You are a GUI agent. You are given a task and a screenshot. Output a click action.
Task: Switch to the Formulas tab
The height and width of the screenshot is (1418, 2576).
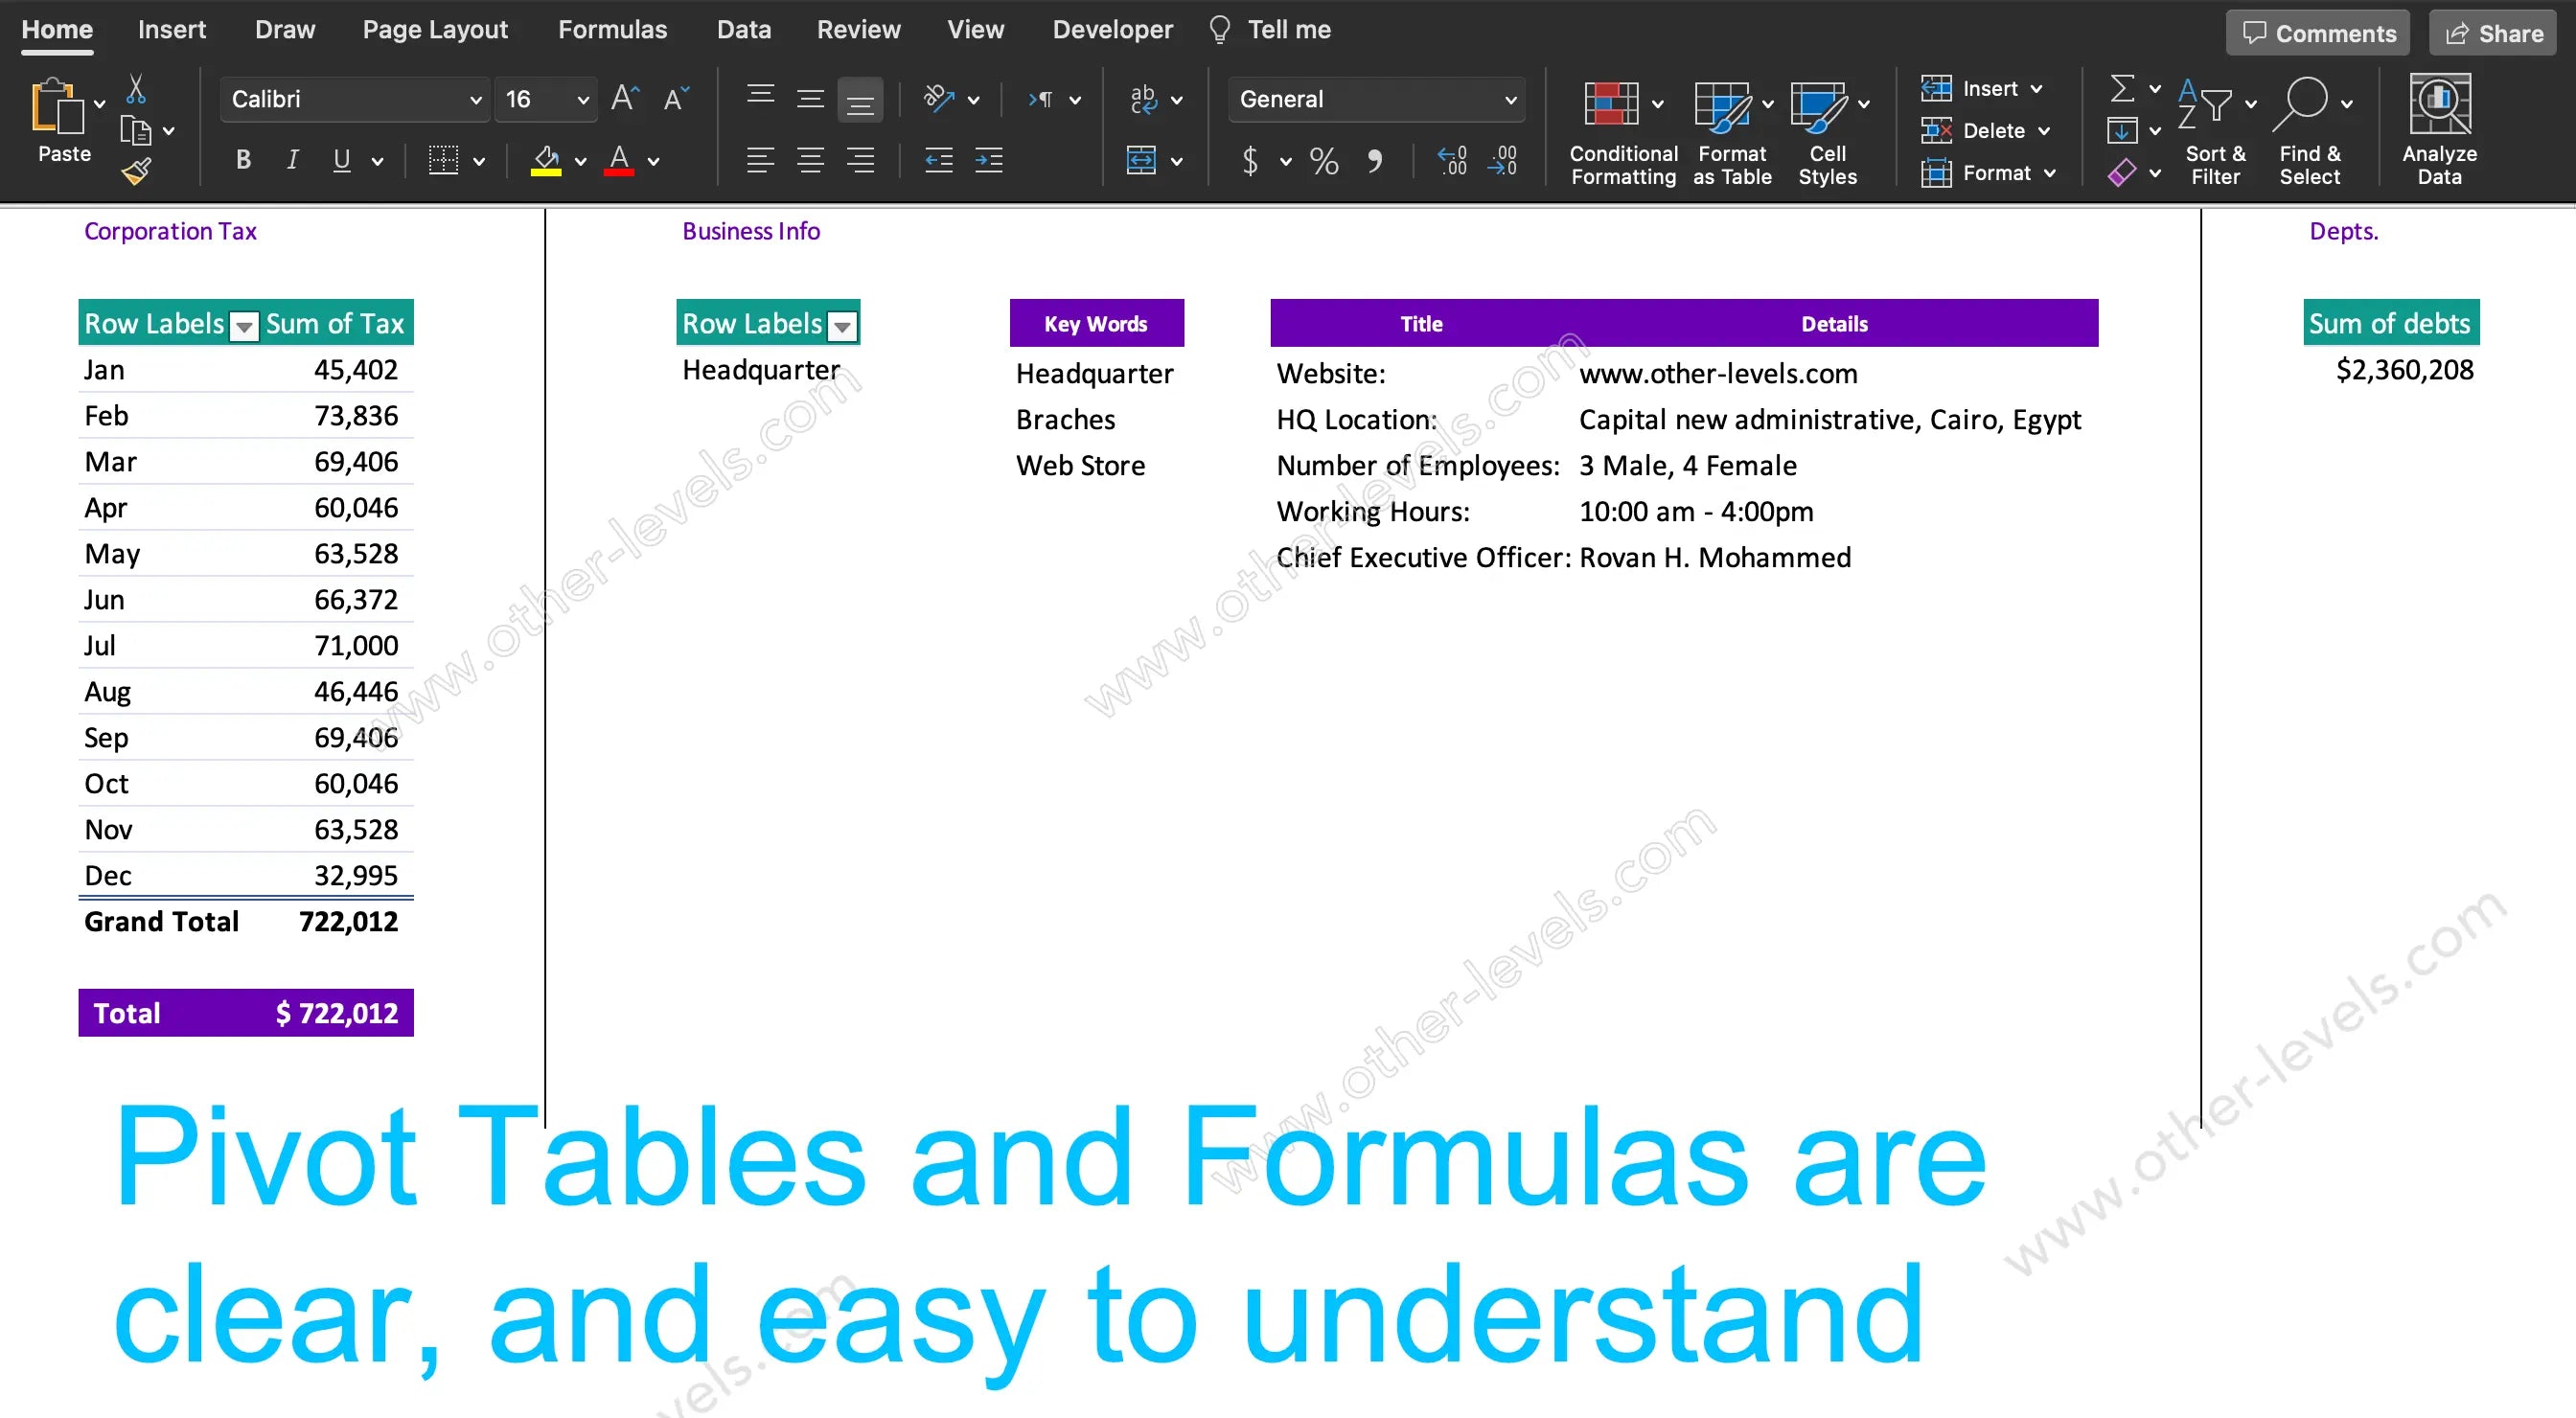coord(611,30)
